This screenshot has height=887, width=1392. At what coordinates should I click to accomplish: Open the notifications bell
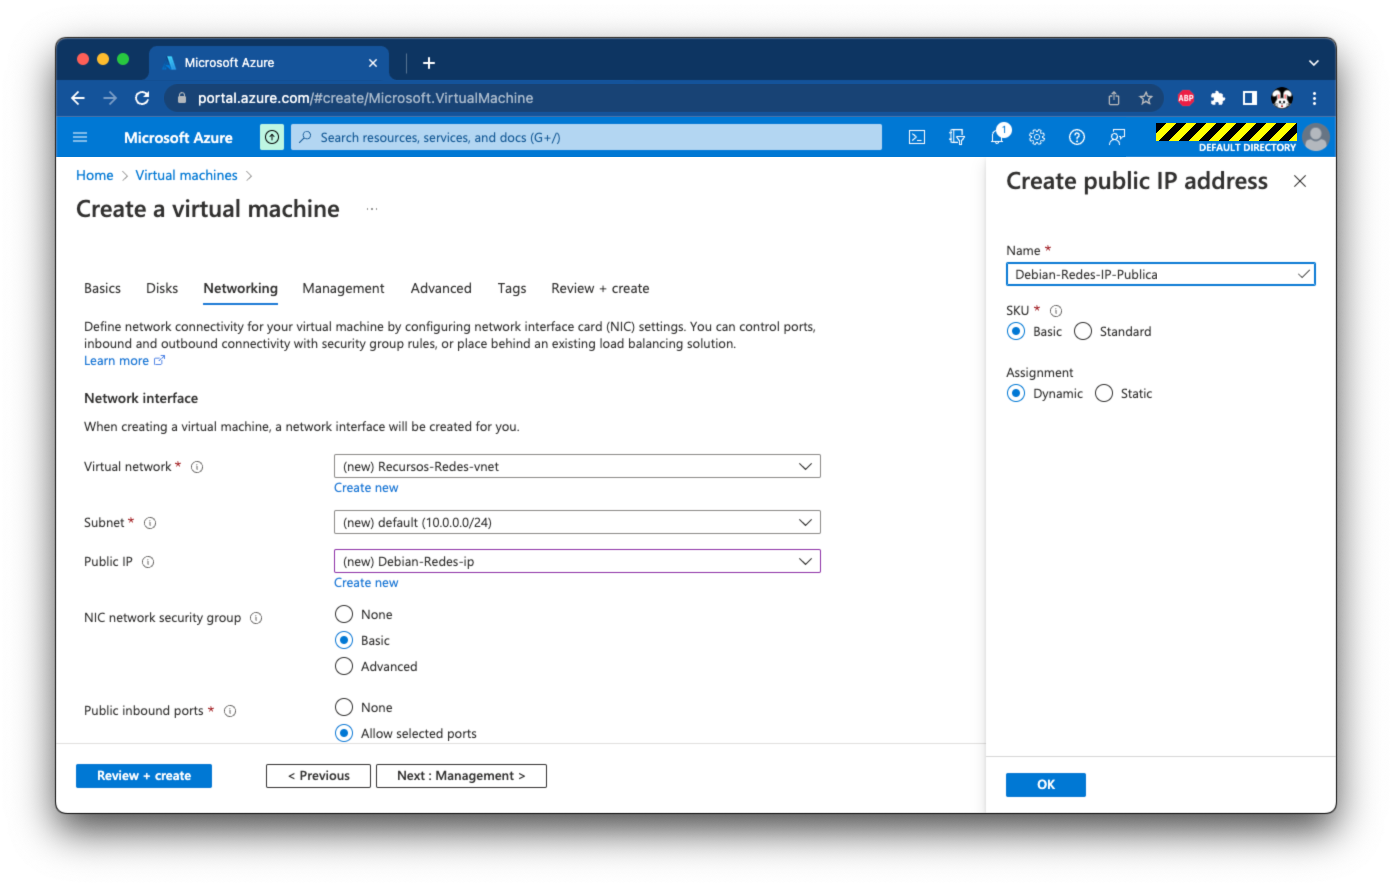click(x=997, y=138)
